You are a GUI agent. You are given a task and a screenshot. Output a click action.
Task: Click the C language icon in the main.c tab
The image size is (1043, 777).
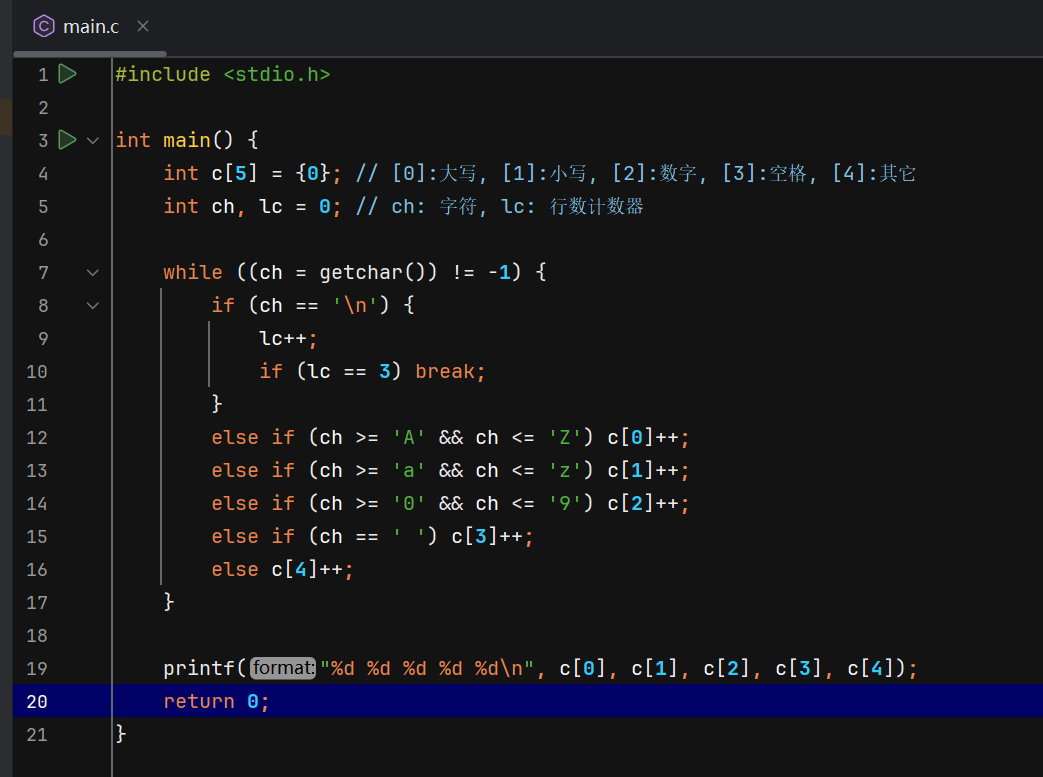42,25
